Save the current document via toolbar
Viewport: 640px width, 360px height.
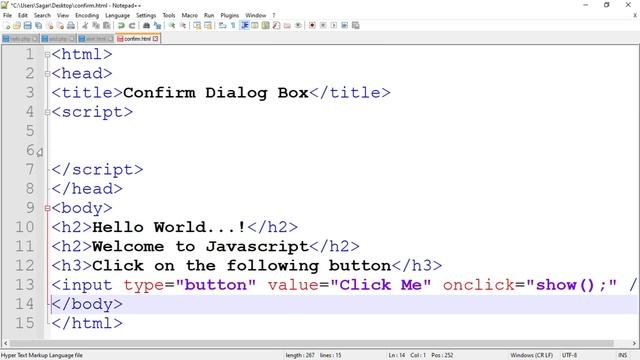[x=27, y=25]
